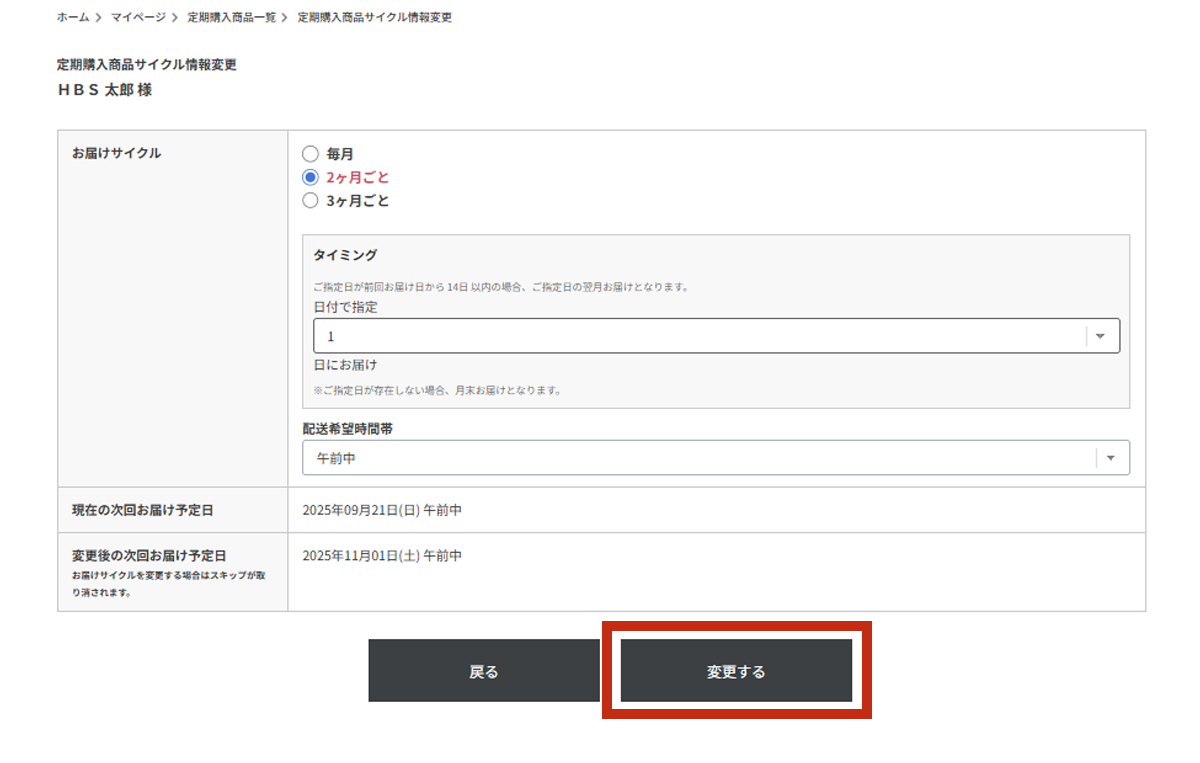
Task: Select the 毎月 delivery cycle radio button
Action: tap(310, 154)
